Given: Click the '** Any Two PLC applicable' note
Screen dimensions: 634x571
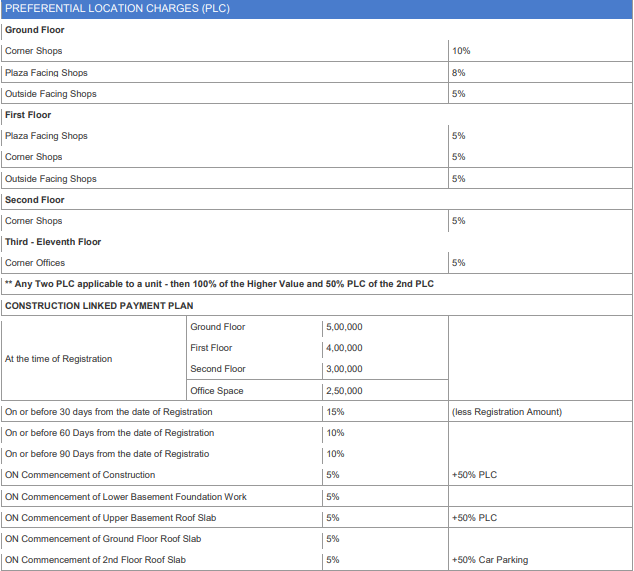Looking at the screenshot, I should click(x=219, y=284).
